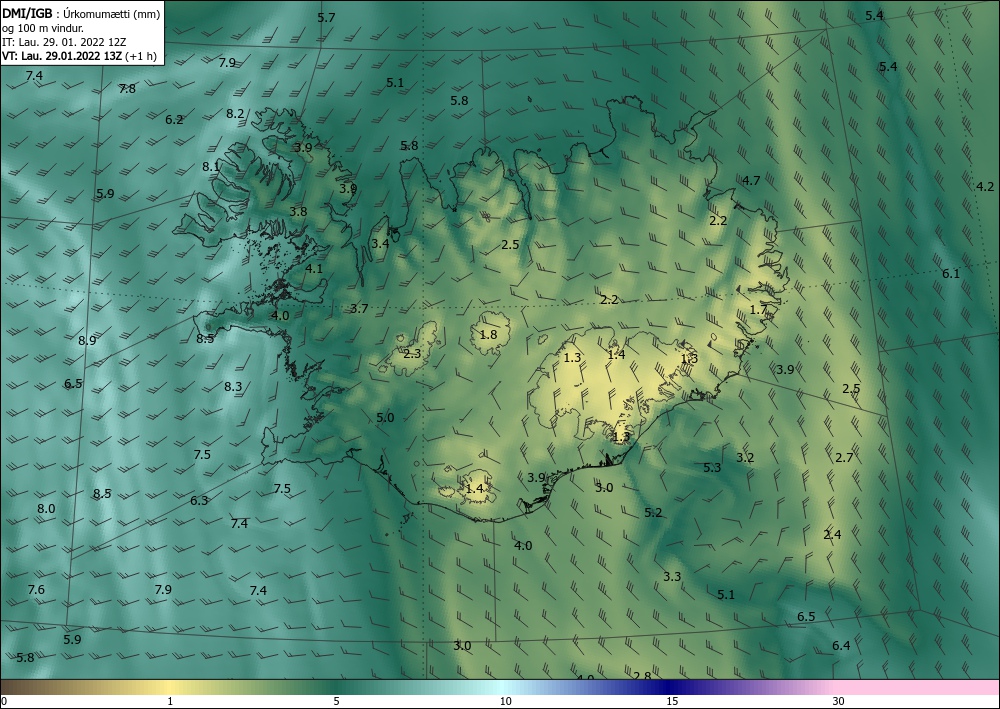The height and width of the screenshot is (709, 1000).
Task: Click the 6.2 value northwest of the Westfjords
Action: [174, 119]
